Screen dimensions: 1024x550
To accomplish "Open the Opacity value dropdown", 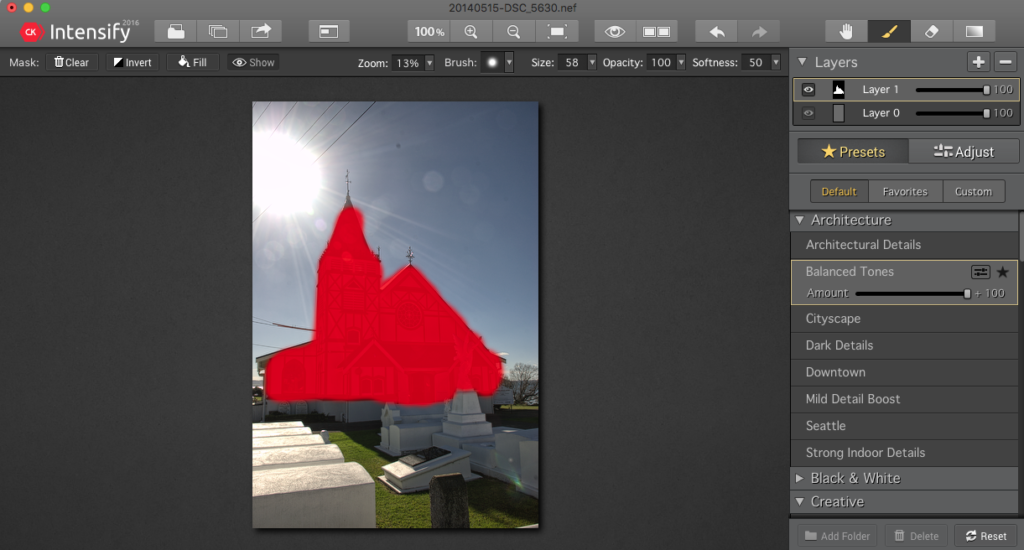I will [681, 63].
